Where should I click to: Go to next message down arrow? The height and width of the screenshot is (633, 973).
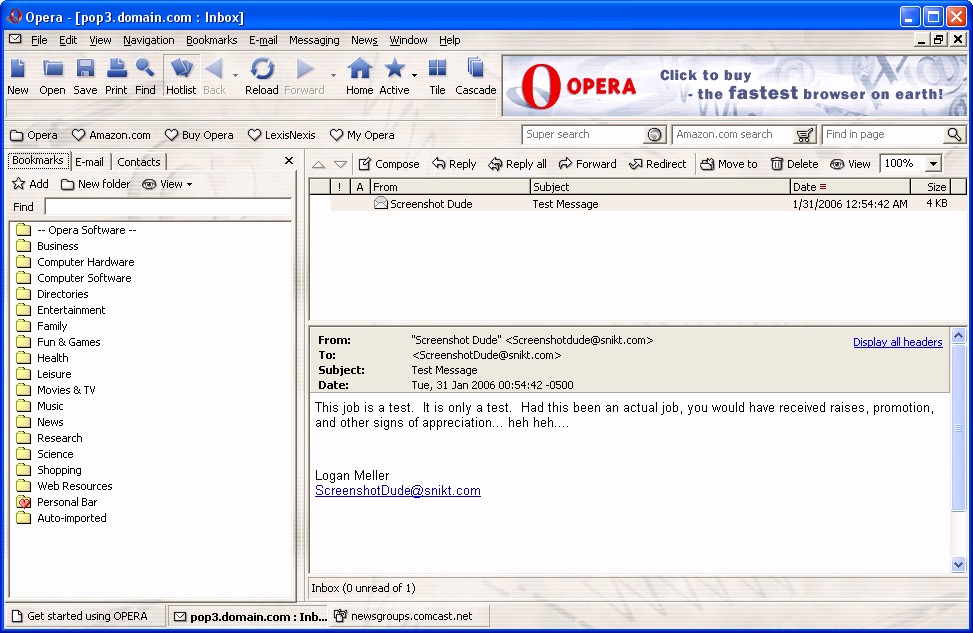pos(340,164)
